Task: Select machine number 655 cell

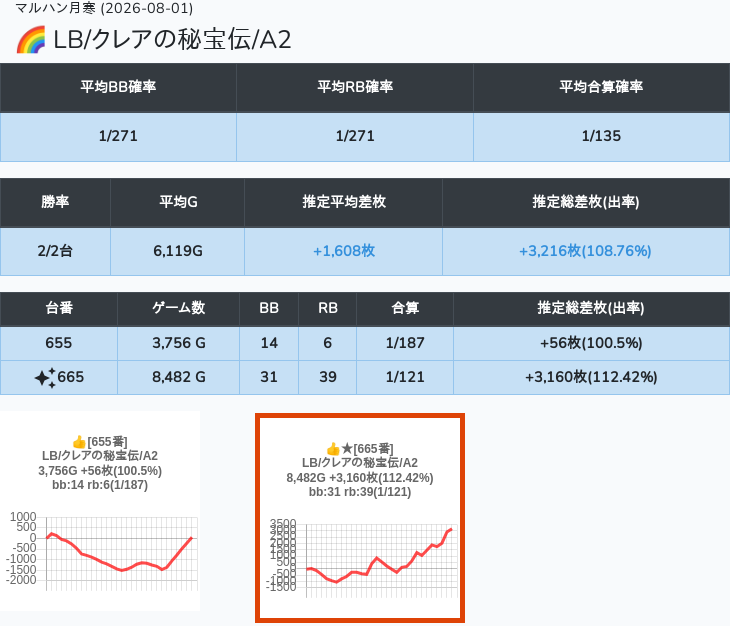Action: pyautogui.click(x=59, y=343)
